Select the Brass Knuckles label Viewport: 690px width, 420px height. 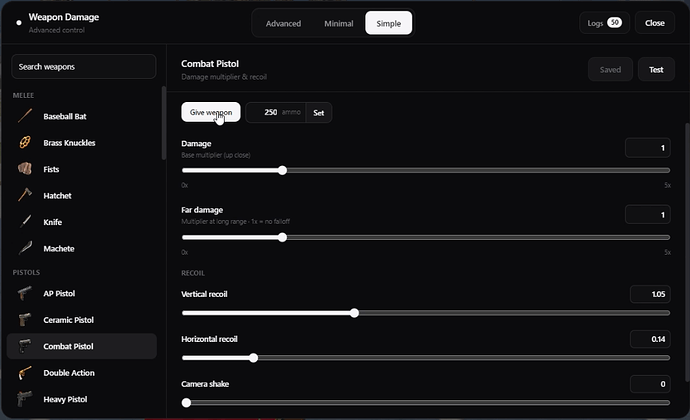[x=69, y=143]
